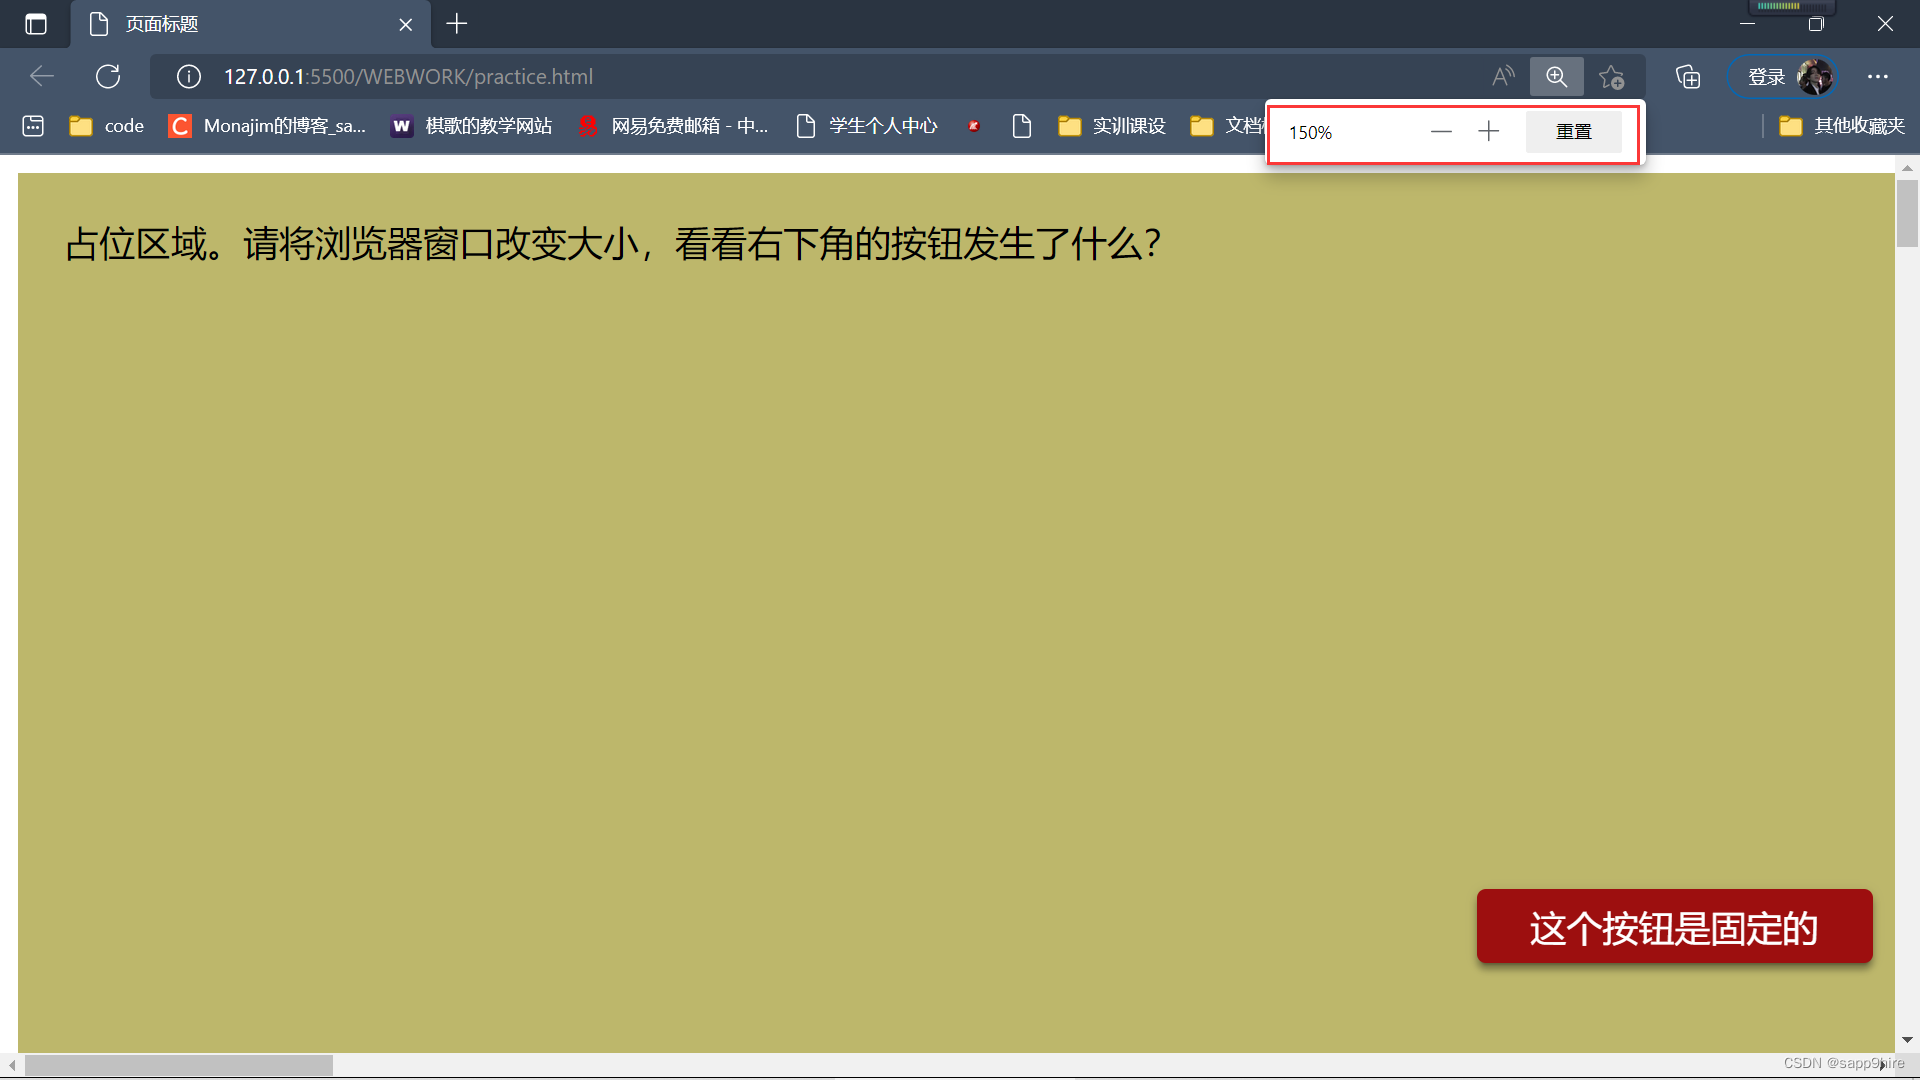This screenshot has height=1080, width=1920.
Task: Open the zoom magnifier icon in address bar
Action: 1556,76
